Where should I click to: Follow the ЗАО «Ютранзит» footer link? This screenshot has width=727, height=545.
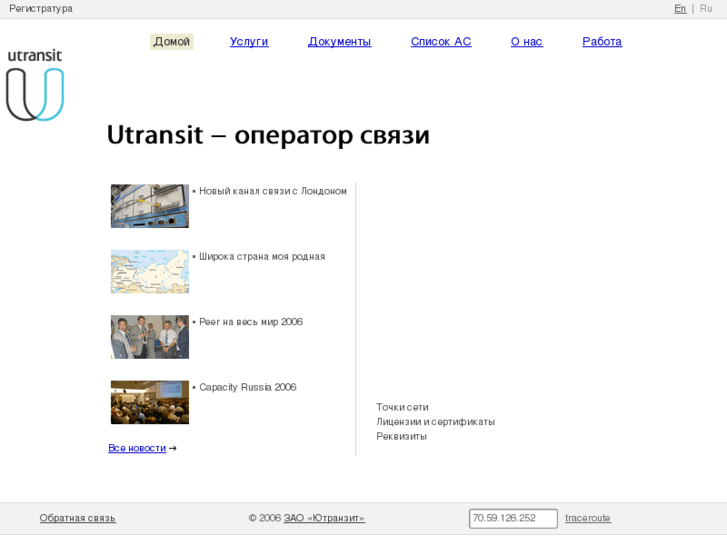pos(324,518)
